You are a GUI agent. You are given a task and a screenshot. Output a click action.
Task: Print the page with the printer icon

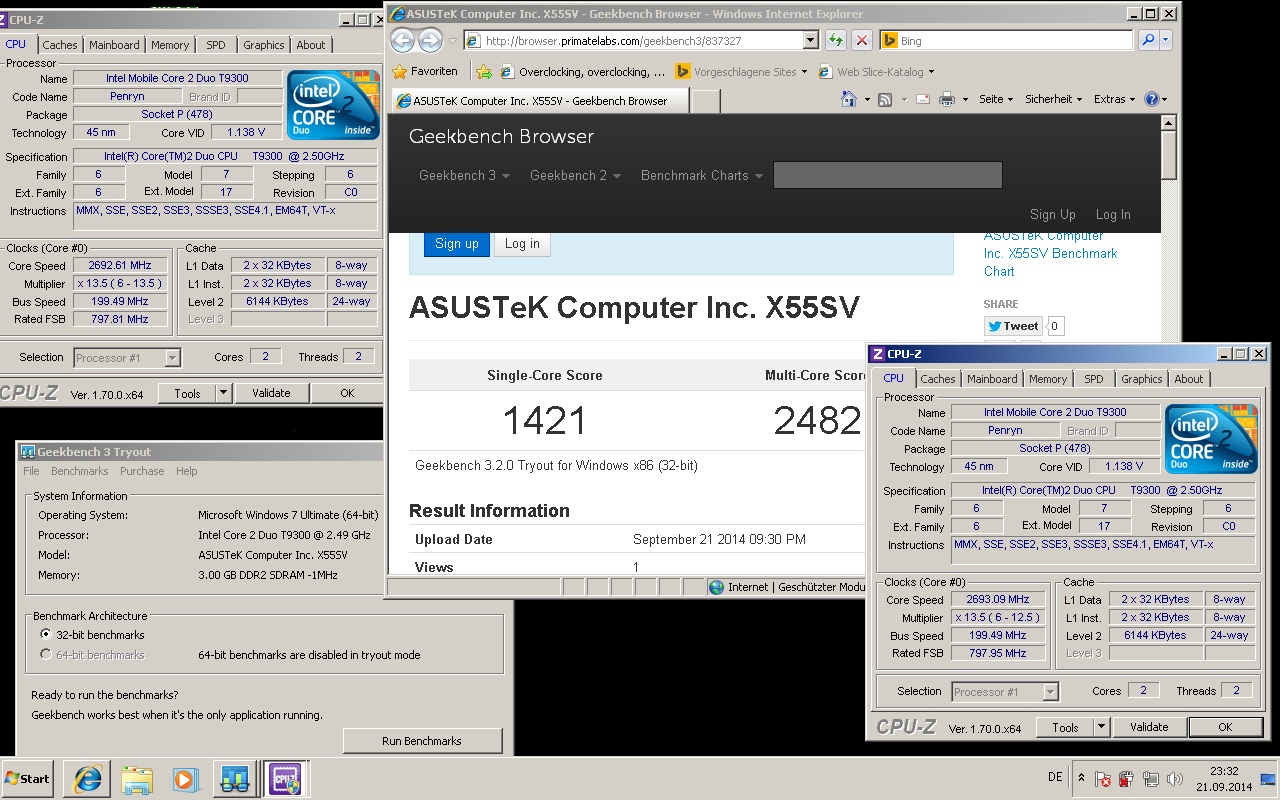tap(946, 99)
